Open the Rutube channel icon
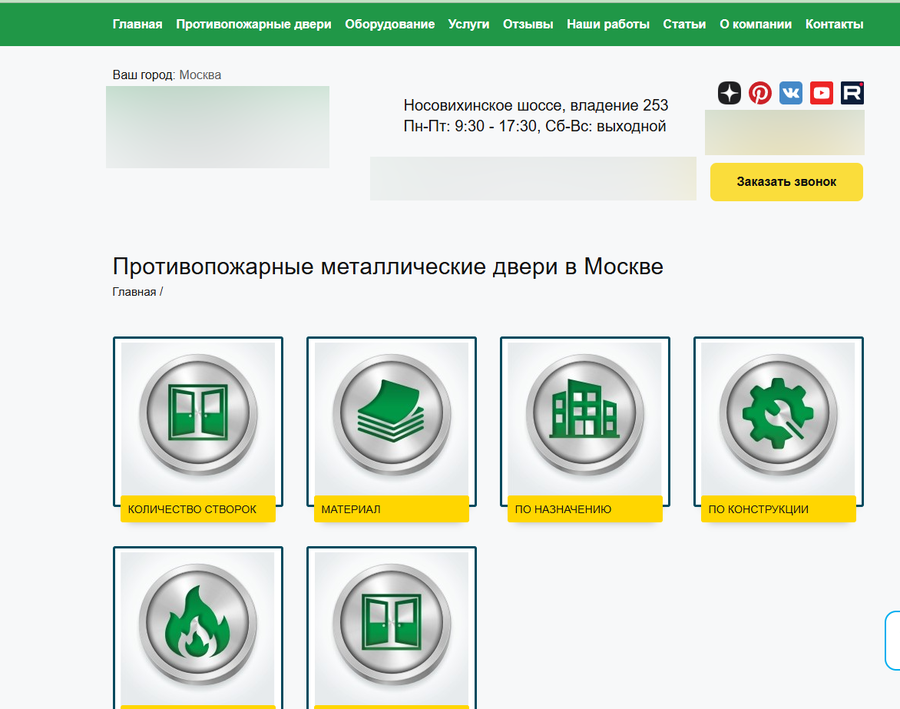 (852, 93)
